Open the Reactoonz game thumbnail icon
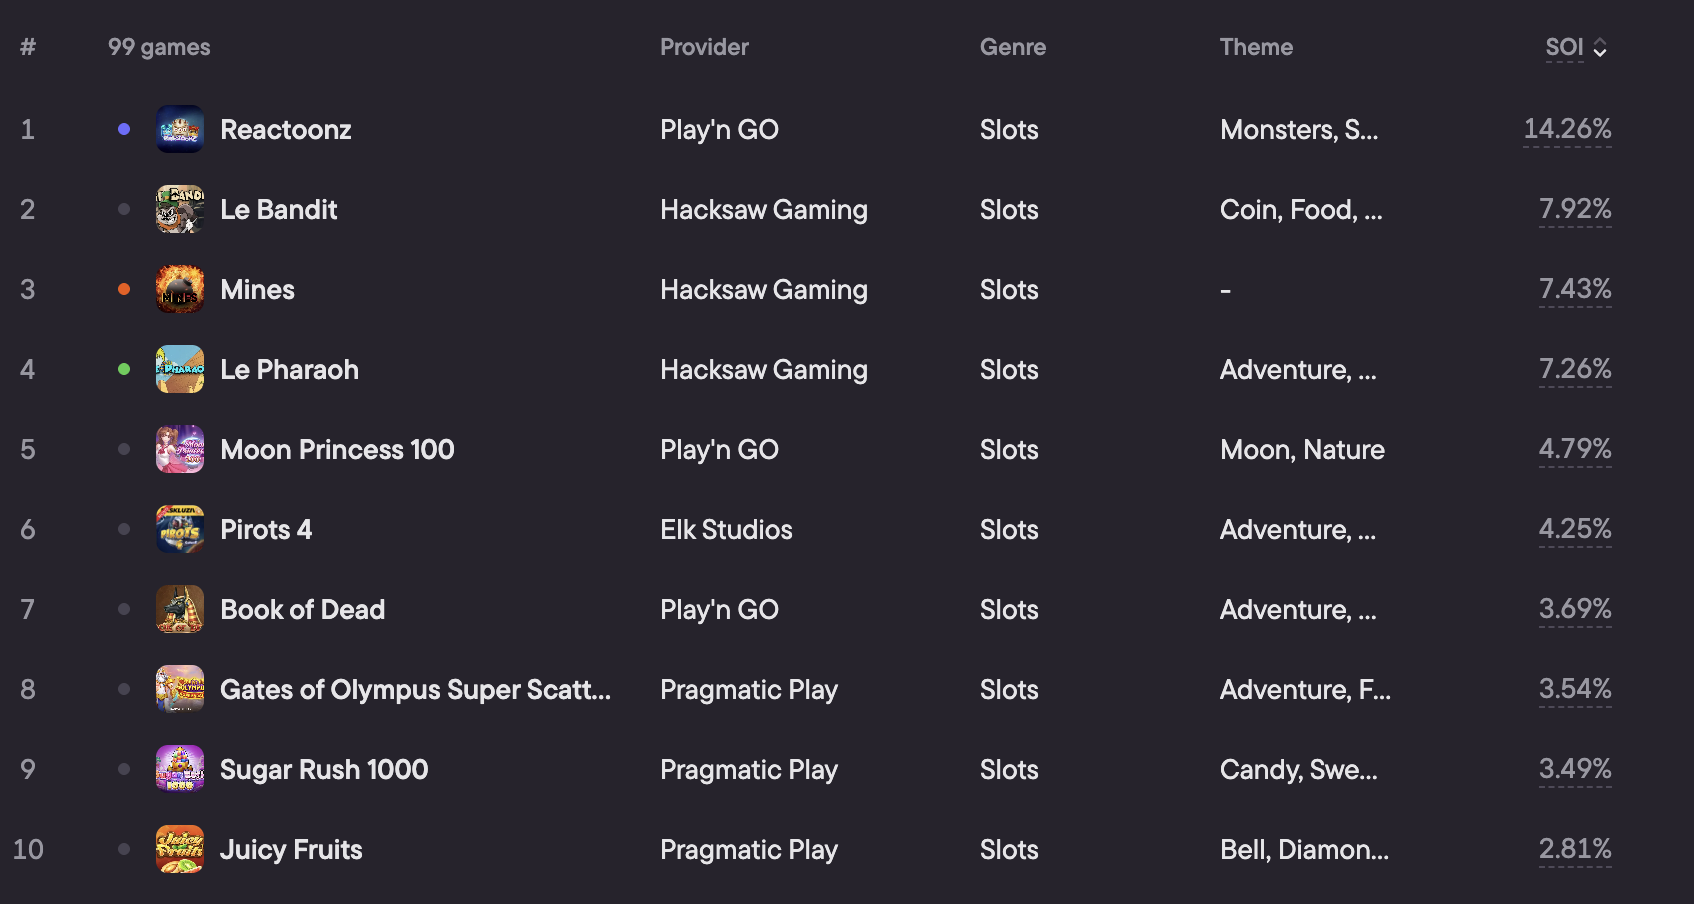 click(x=180, y=129)
